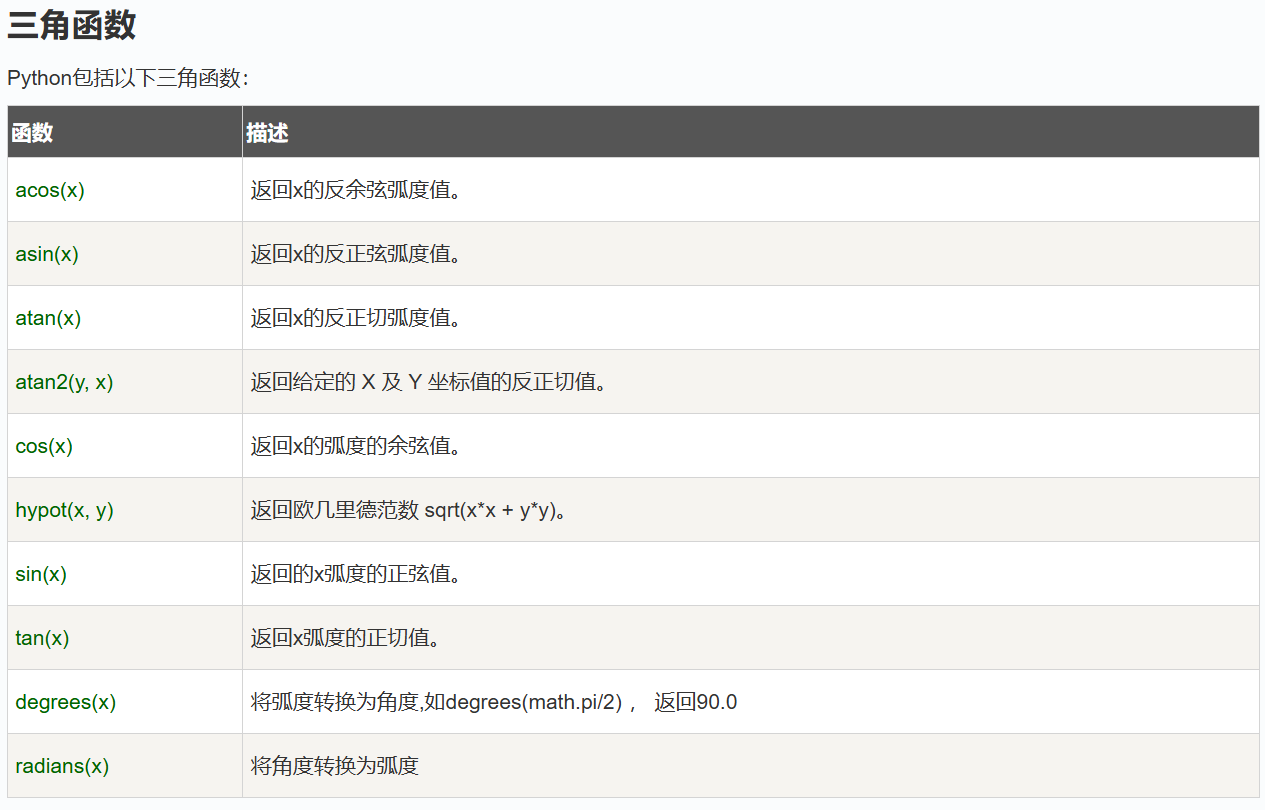Click the cos(x) function link
Screen dimensions: 1265x810
(x=44, y=446)
